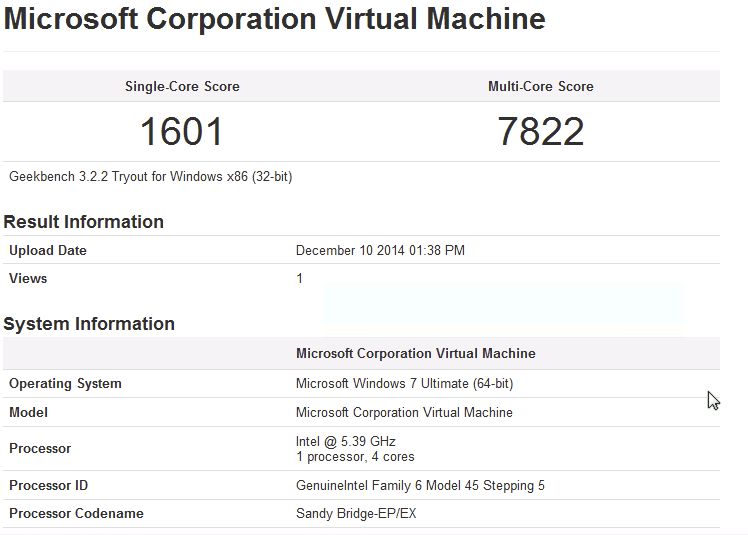Click the Result Information section heading
Viewport: 748px width, 535px height.
(x=83, y=222)
